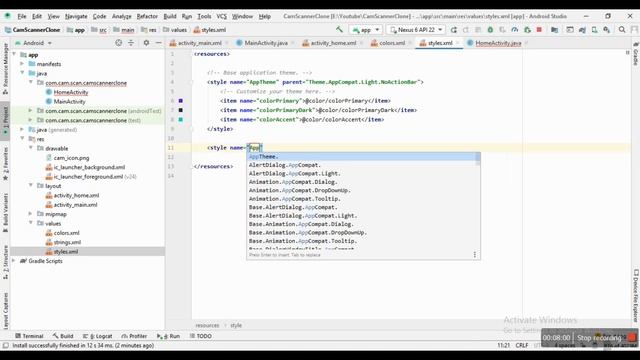Switch to the colors.xml tab
The image size is (640, 360).
[x=388, y=43]
